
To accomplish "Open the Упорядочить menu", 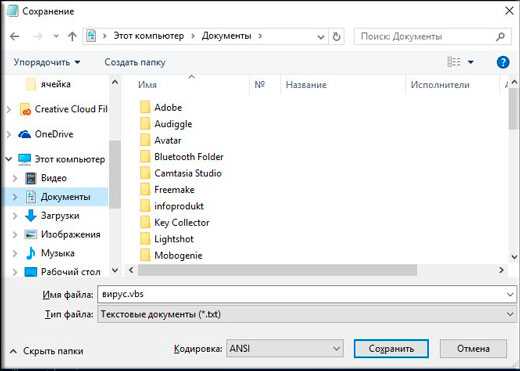I will (47, 62).
